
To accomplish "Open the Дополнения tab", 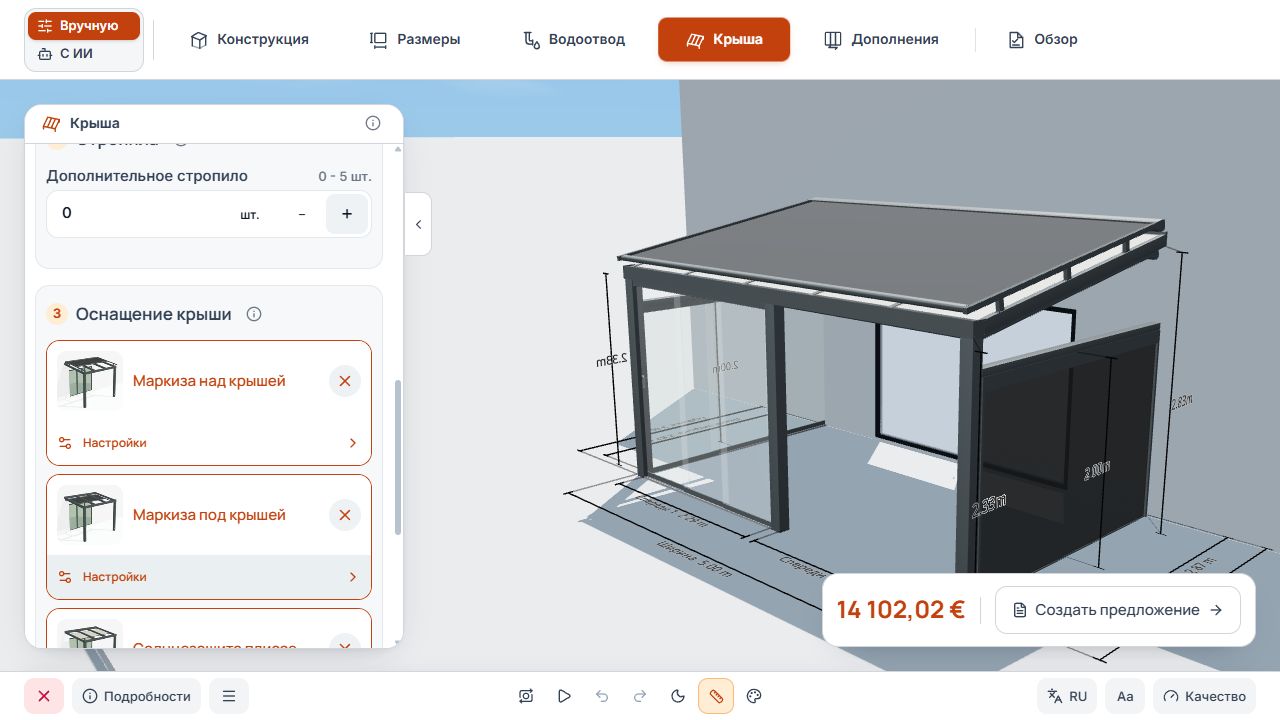I will pos(881,40).
